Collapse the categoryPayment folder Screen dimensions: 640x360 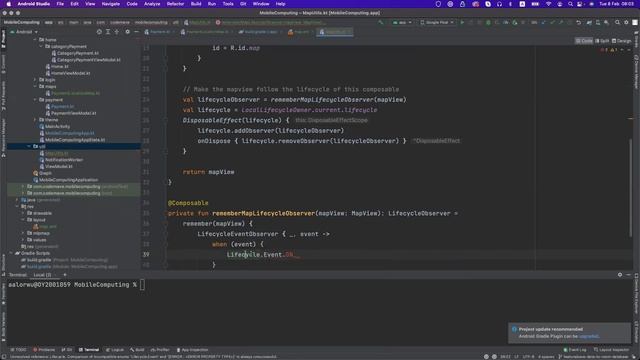[41, 47]
